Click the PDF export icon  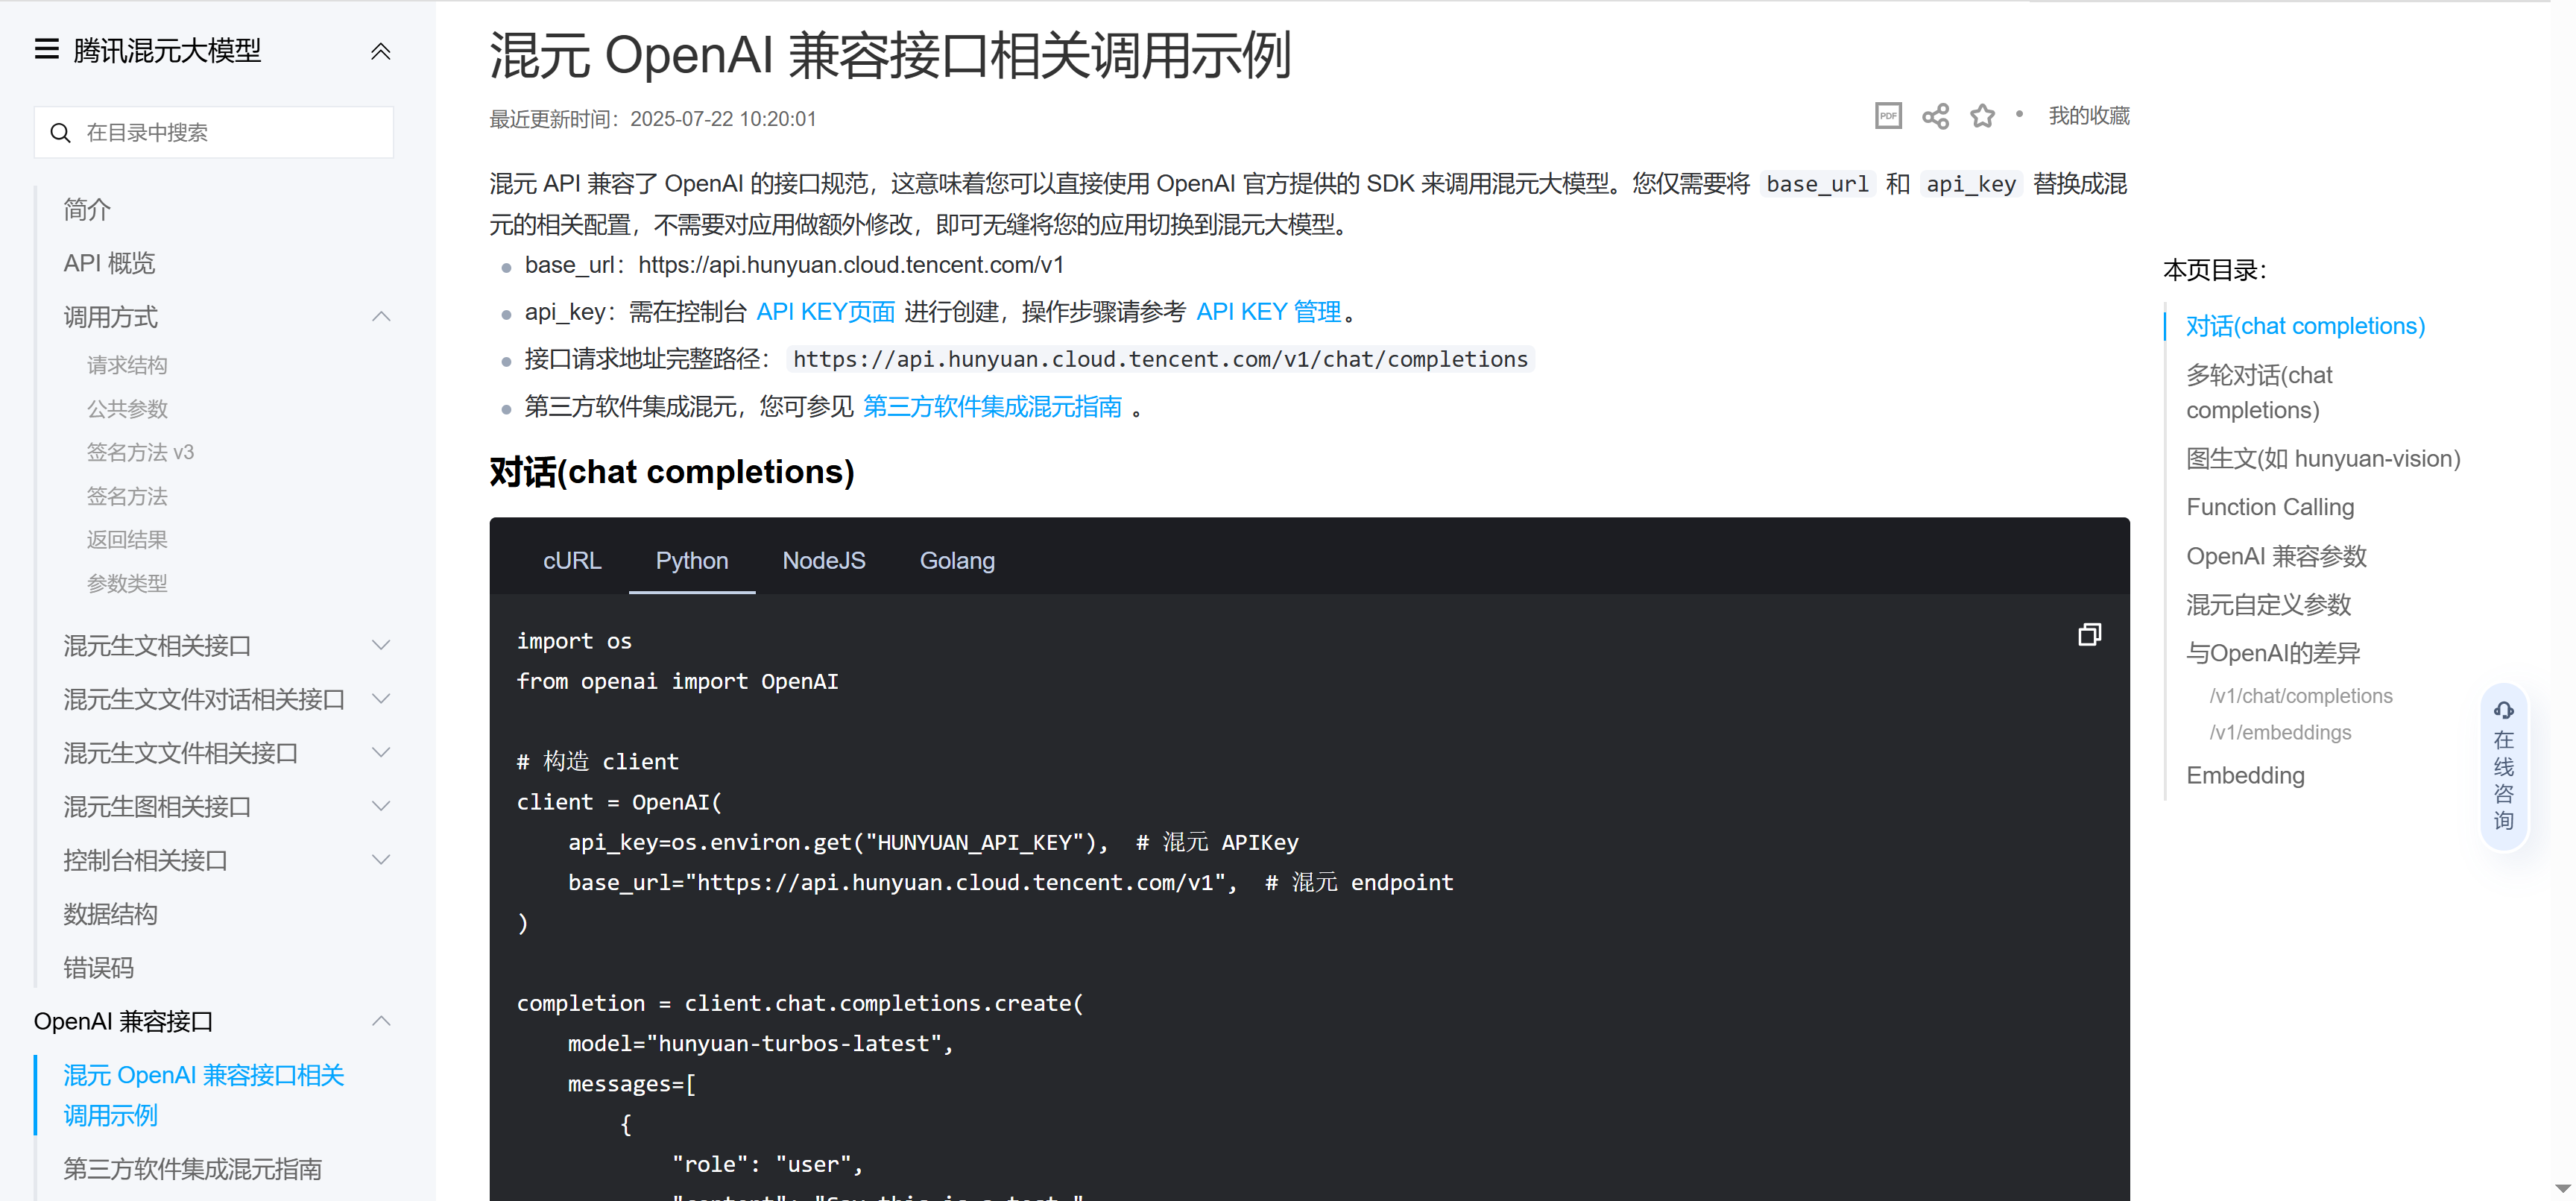1887,116
